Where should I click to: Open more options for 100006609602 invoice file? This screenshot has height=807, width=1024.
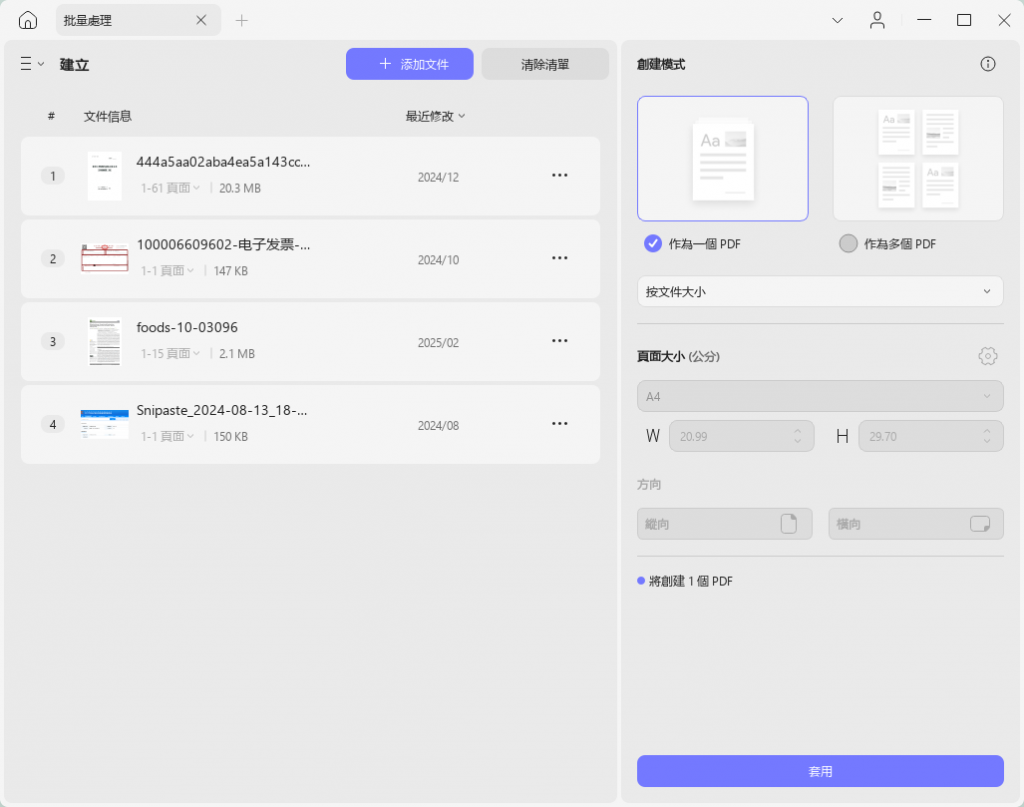(x=560, y=258)
